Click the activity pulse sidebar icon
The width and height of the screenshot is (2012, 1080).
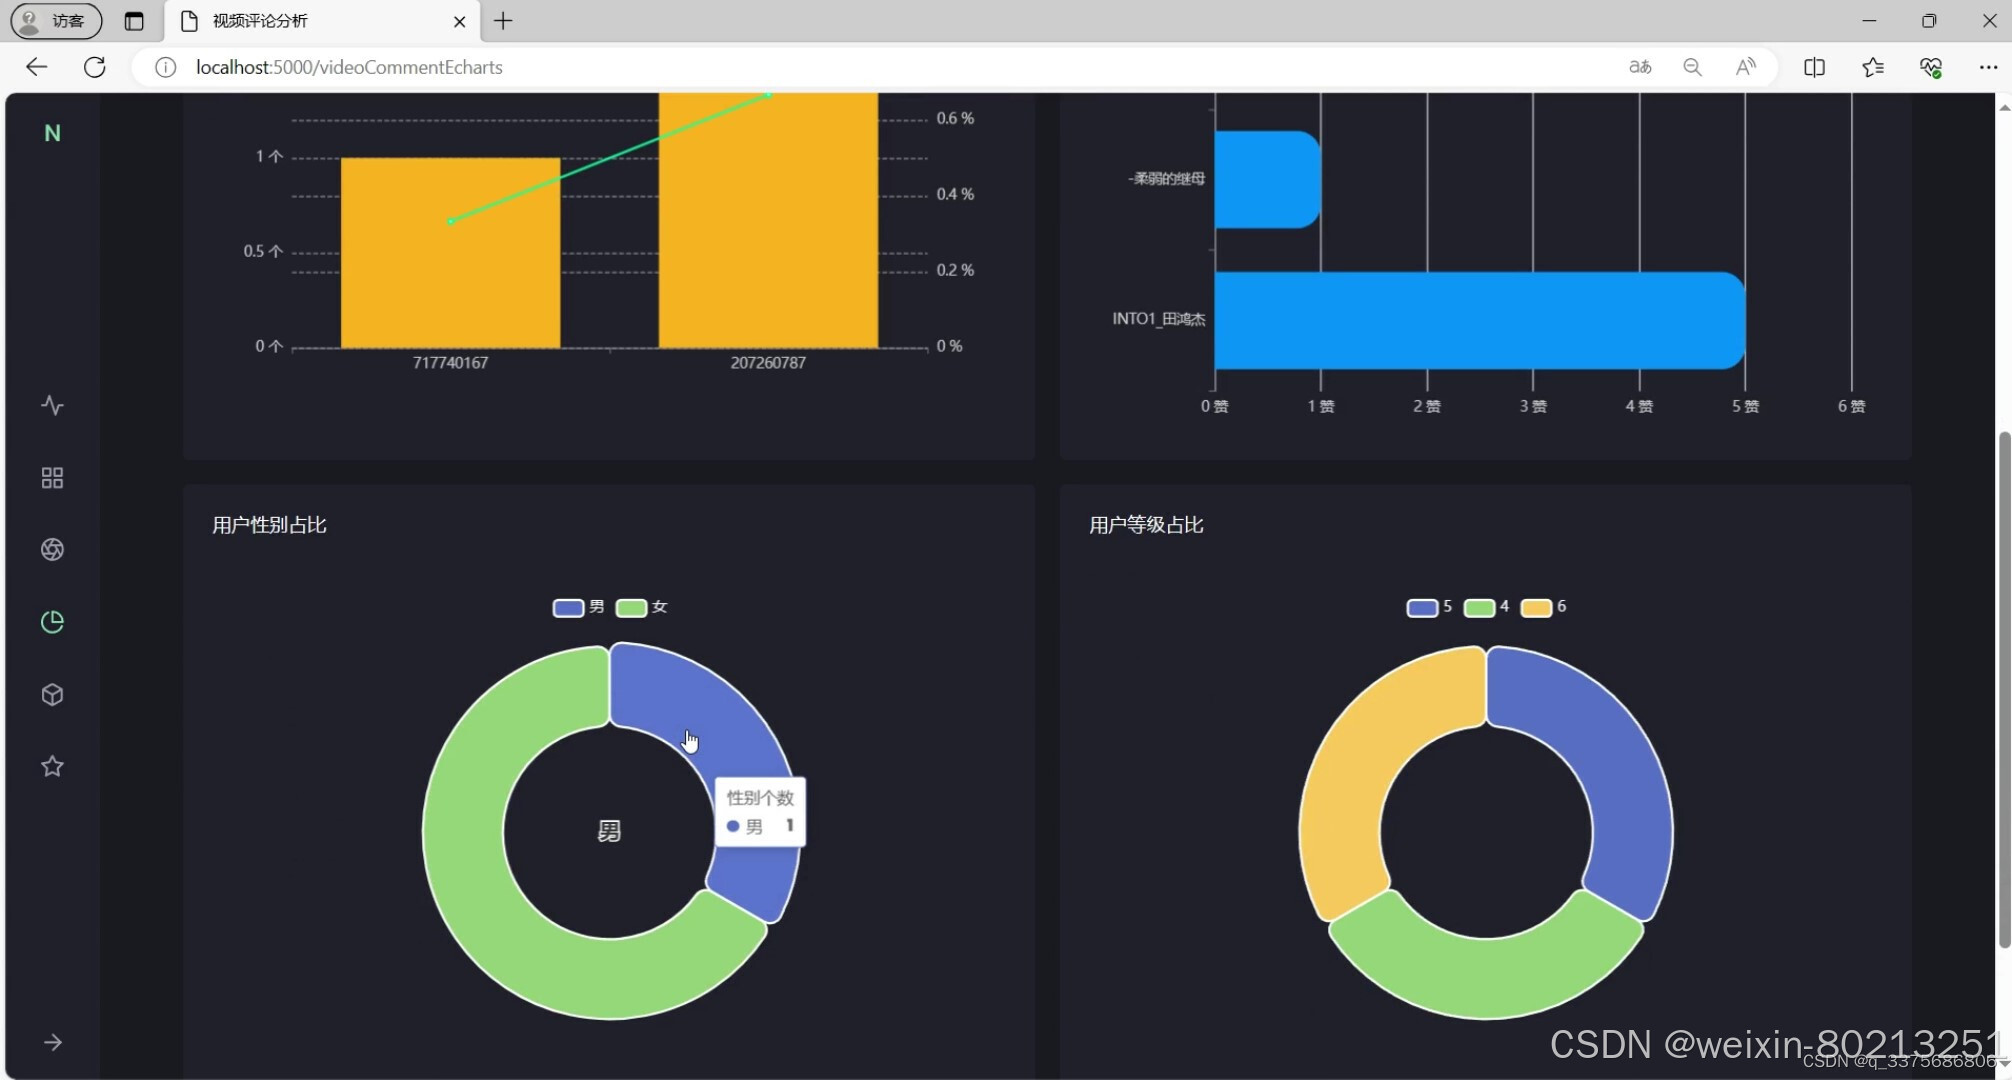(52, 405)
